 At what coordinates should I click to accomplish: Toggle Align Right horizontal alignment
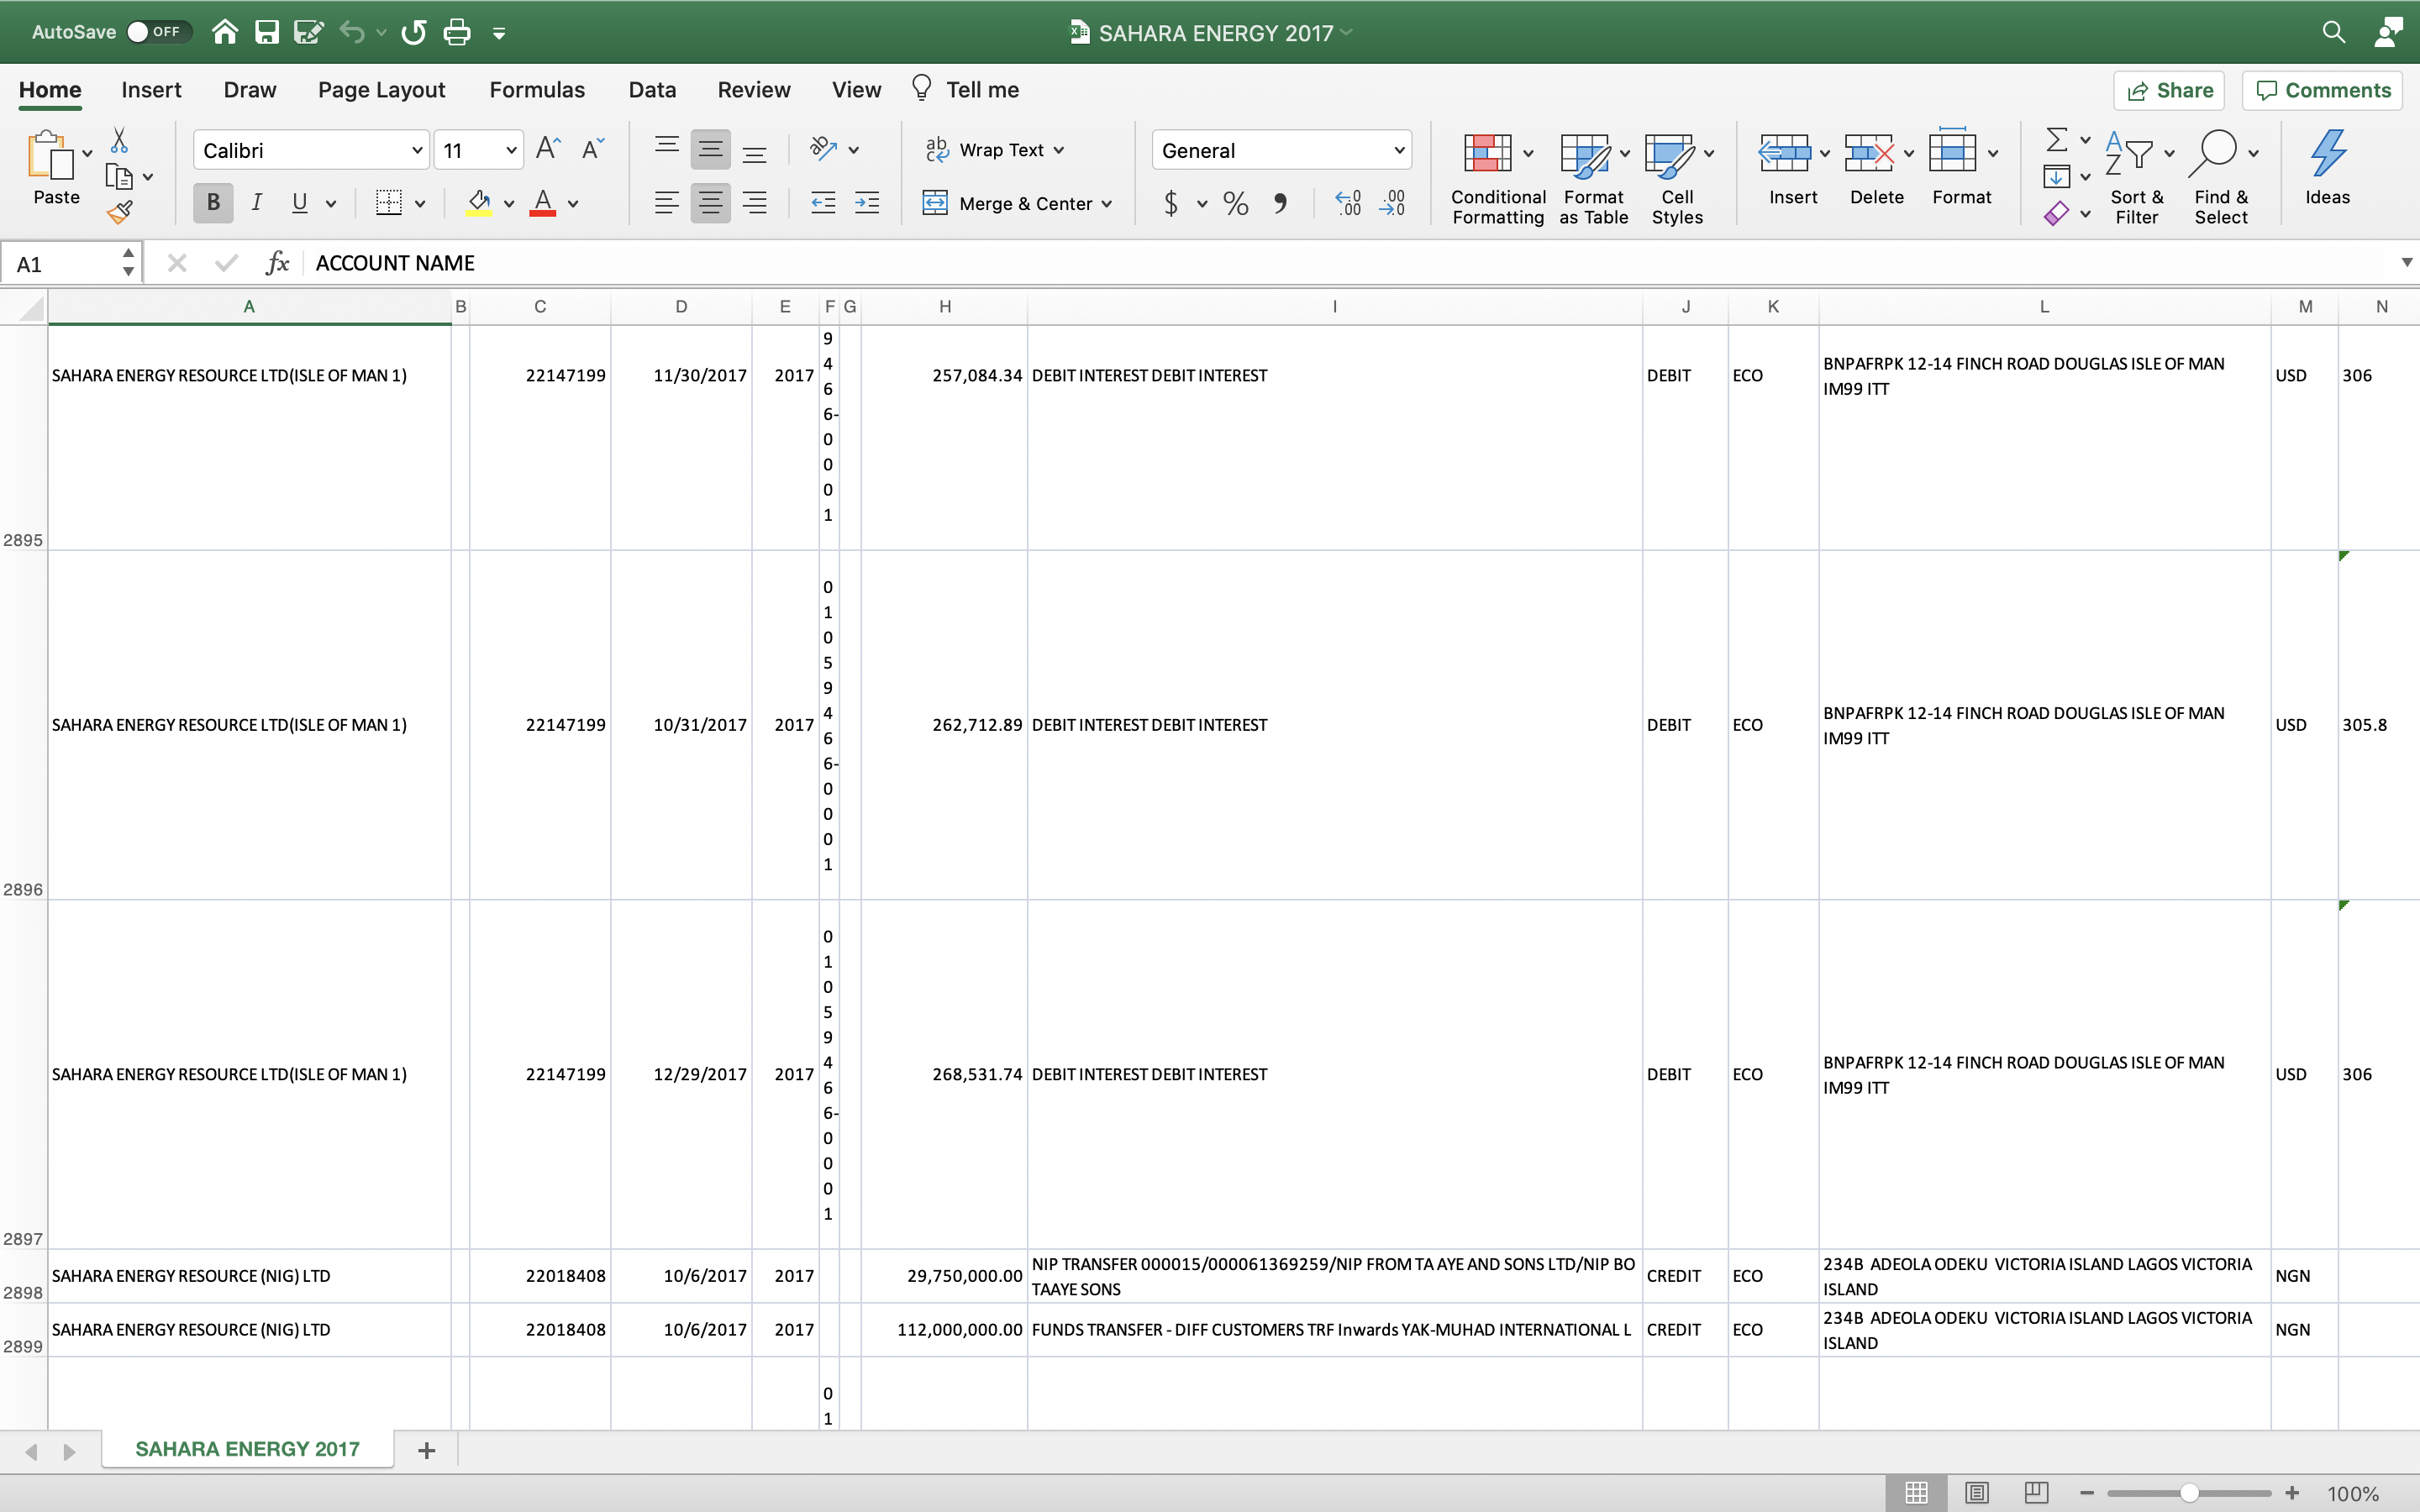(754, 203)
